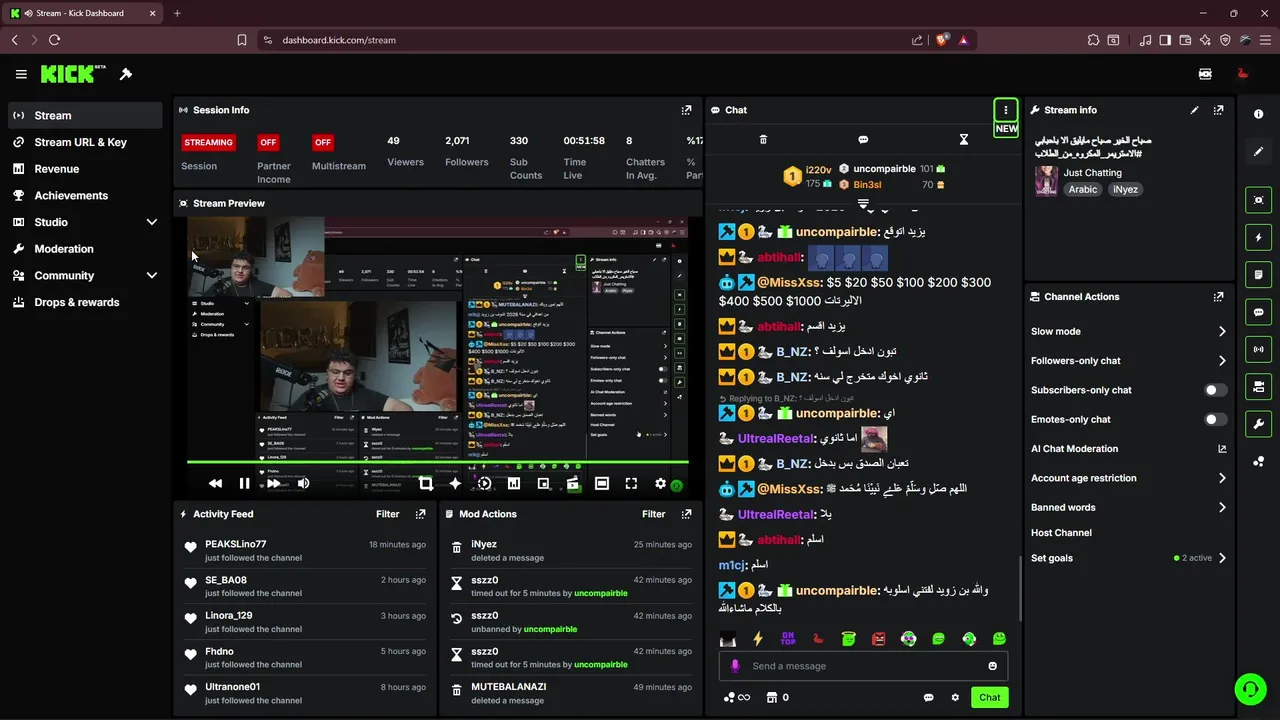
Task: Enter fullscreen in the stream preview
Action: click(x=631, y=483)
